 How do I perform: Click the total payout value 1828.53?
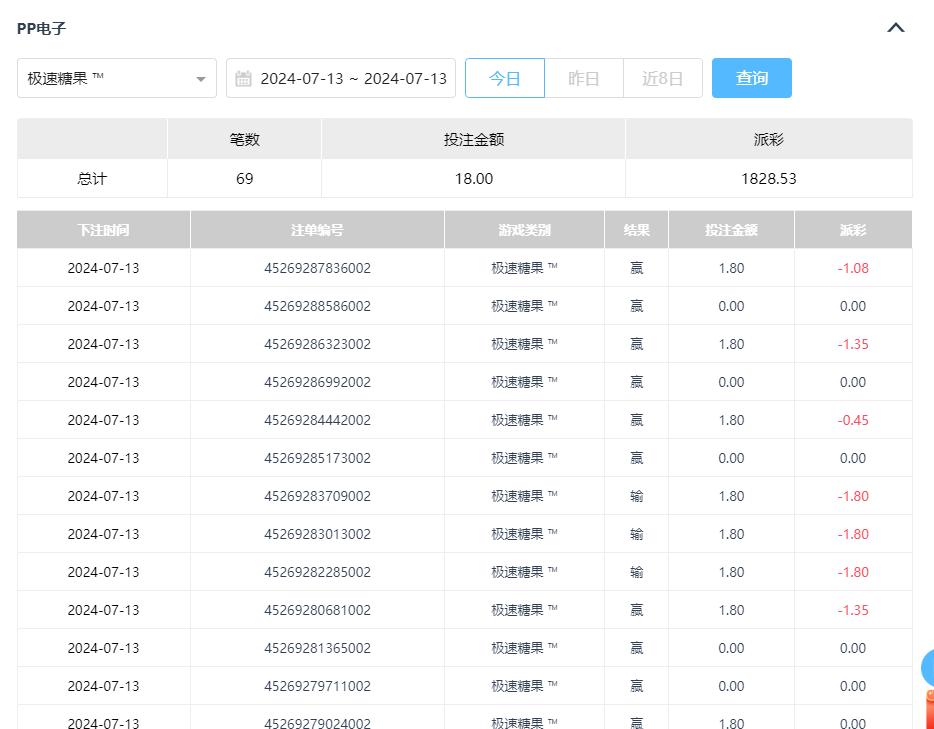coord(768,179)
